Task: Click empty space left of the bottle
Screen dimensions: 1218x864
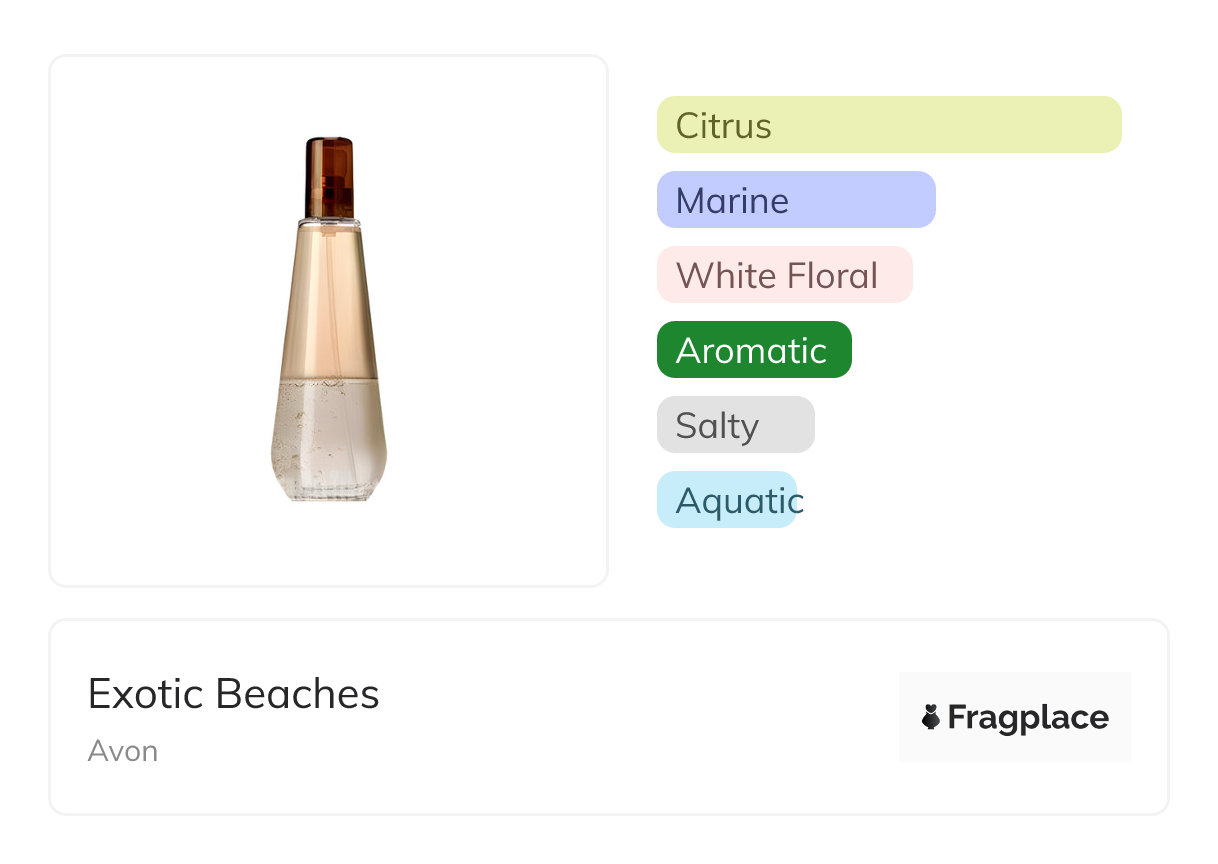Action: pos(150,320)
